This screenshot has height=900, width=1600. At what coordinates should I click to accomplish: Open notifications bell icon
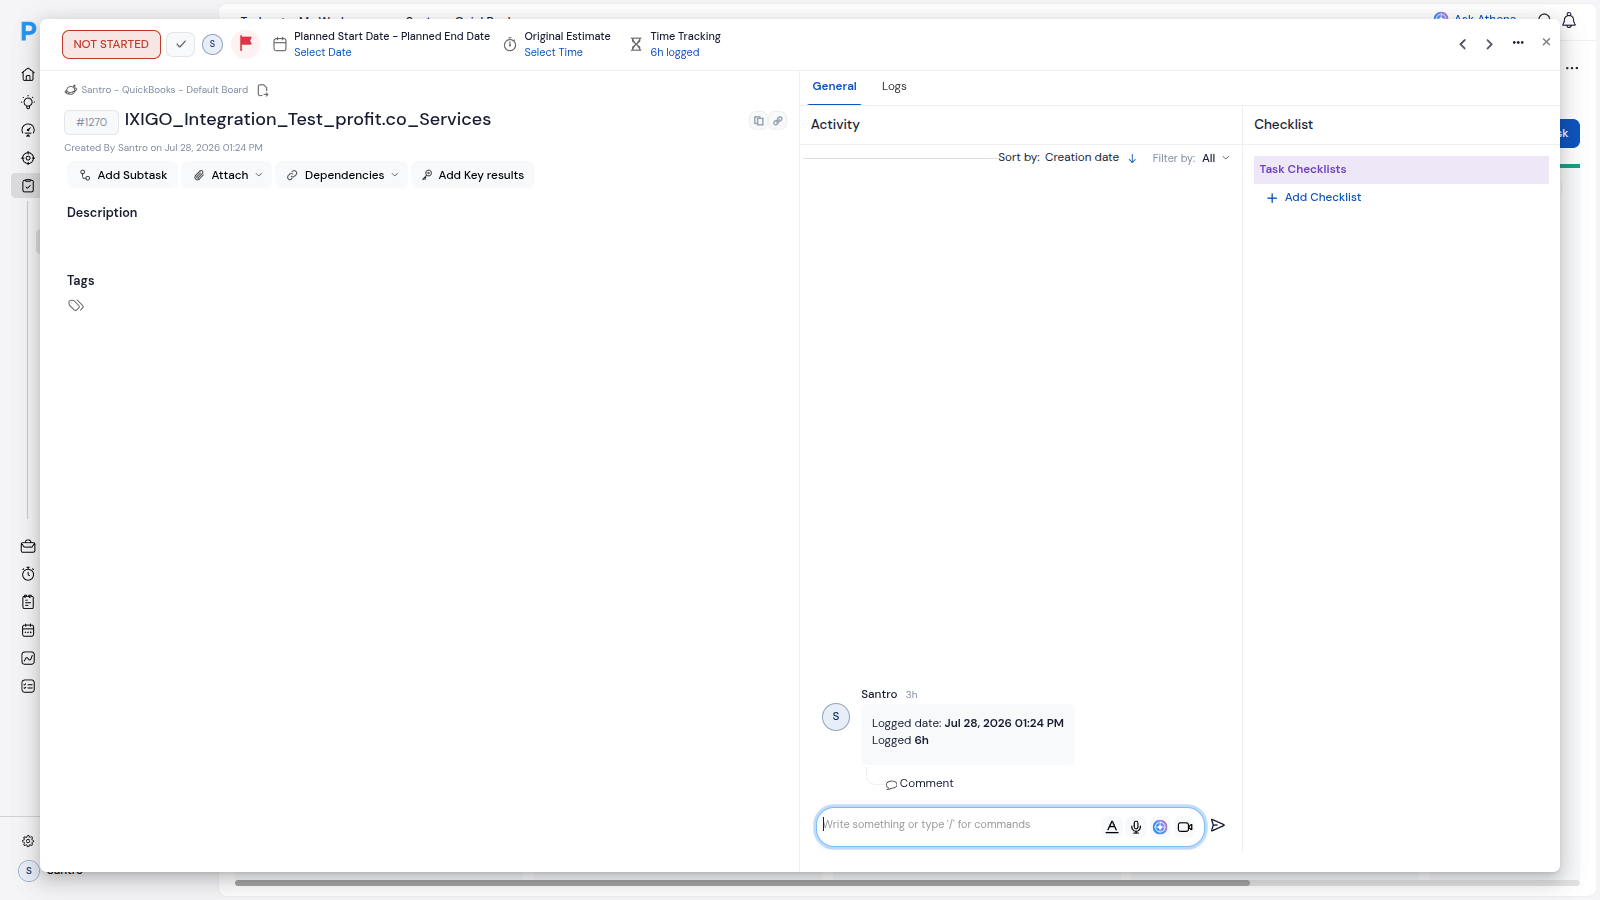[x=1569, y=20]
